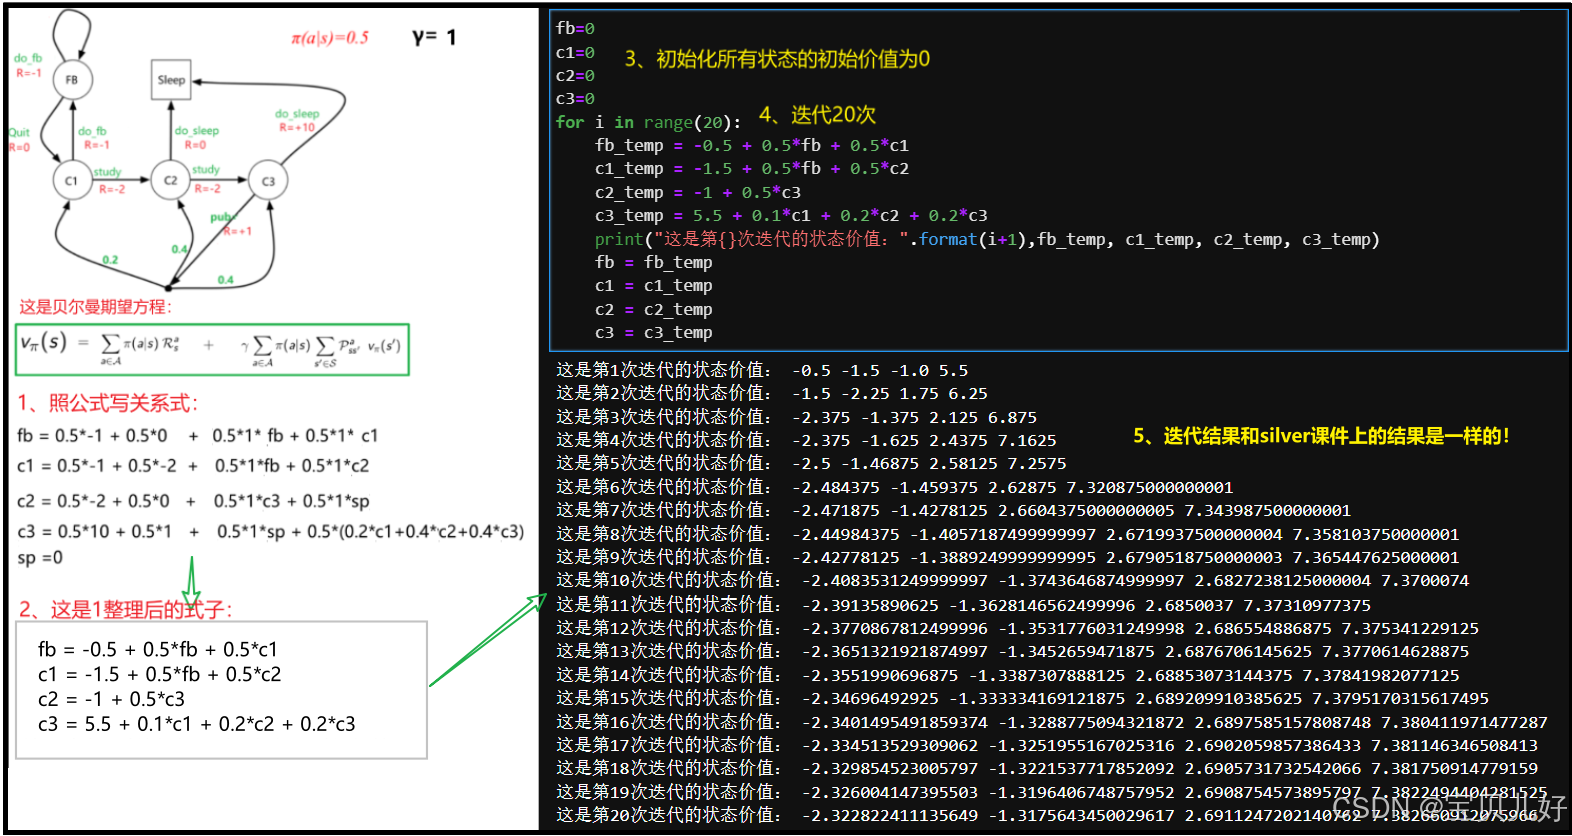This screenshot has width=1572, height=836.
Task: Select boxed equation 'c2 = -1 + 0.5*c3'
Action: point(111,699)
